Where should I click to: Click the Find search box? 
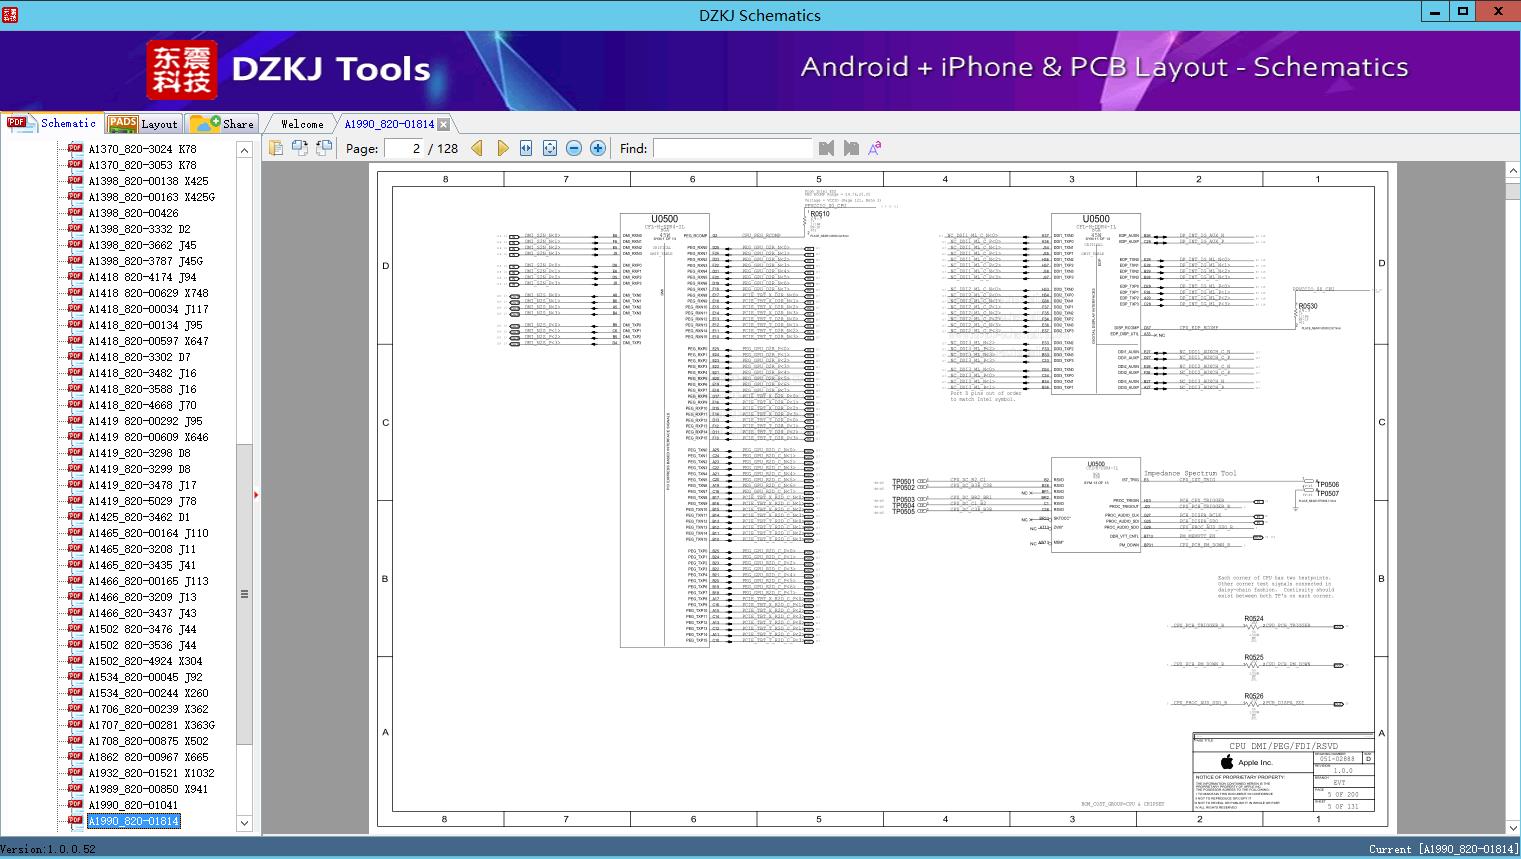pyautogui.click(x=732, y=148)
